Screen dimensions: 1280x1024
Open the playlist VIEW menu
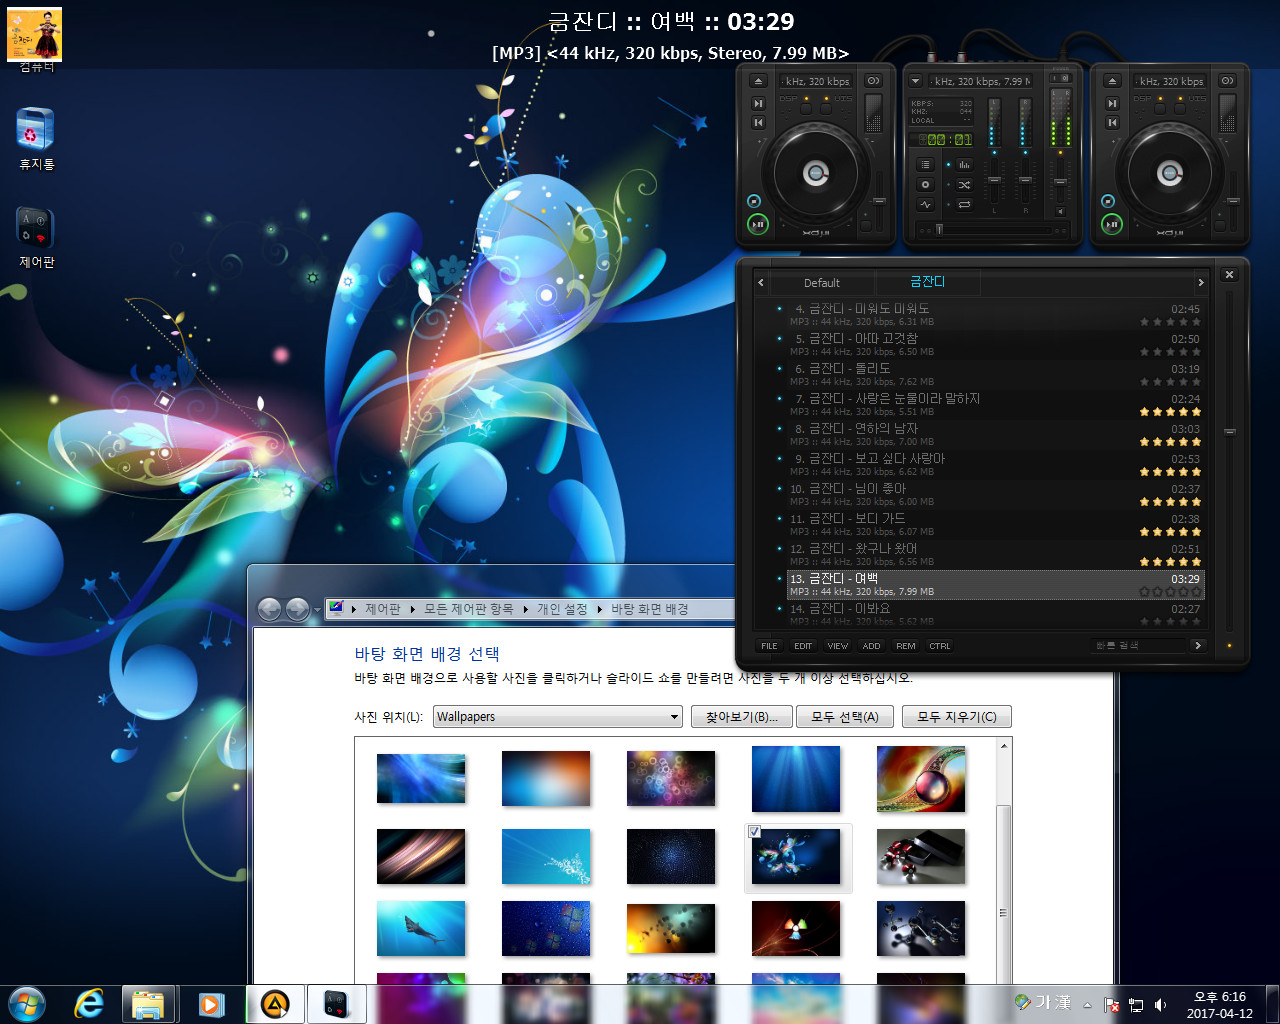click(x=838, y=646)
